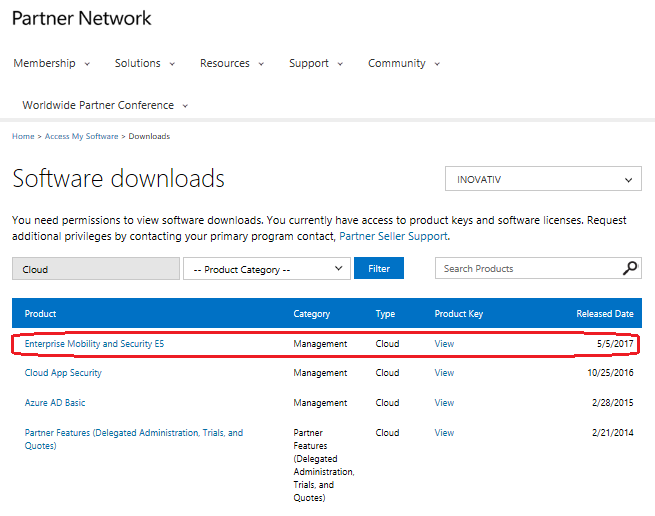The width and height of the screenshot is (655, 516).
Task: Click the Cloud filter text box
Action: (95, 269)
